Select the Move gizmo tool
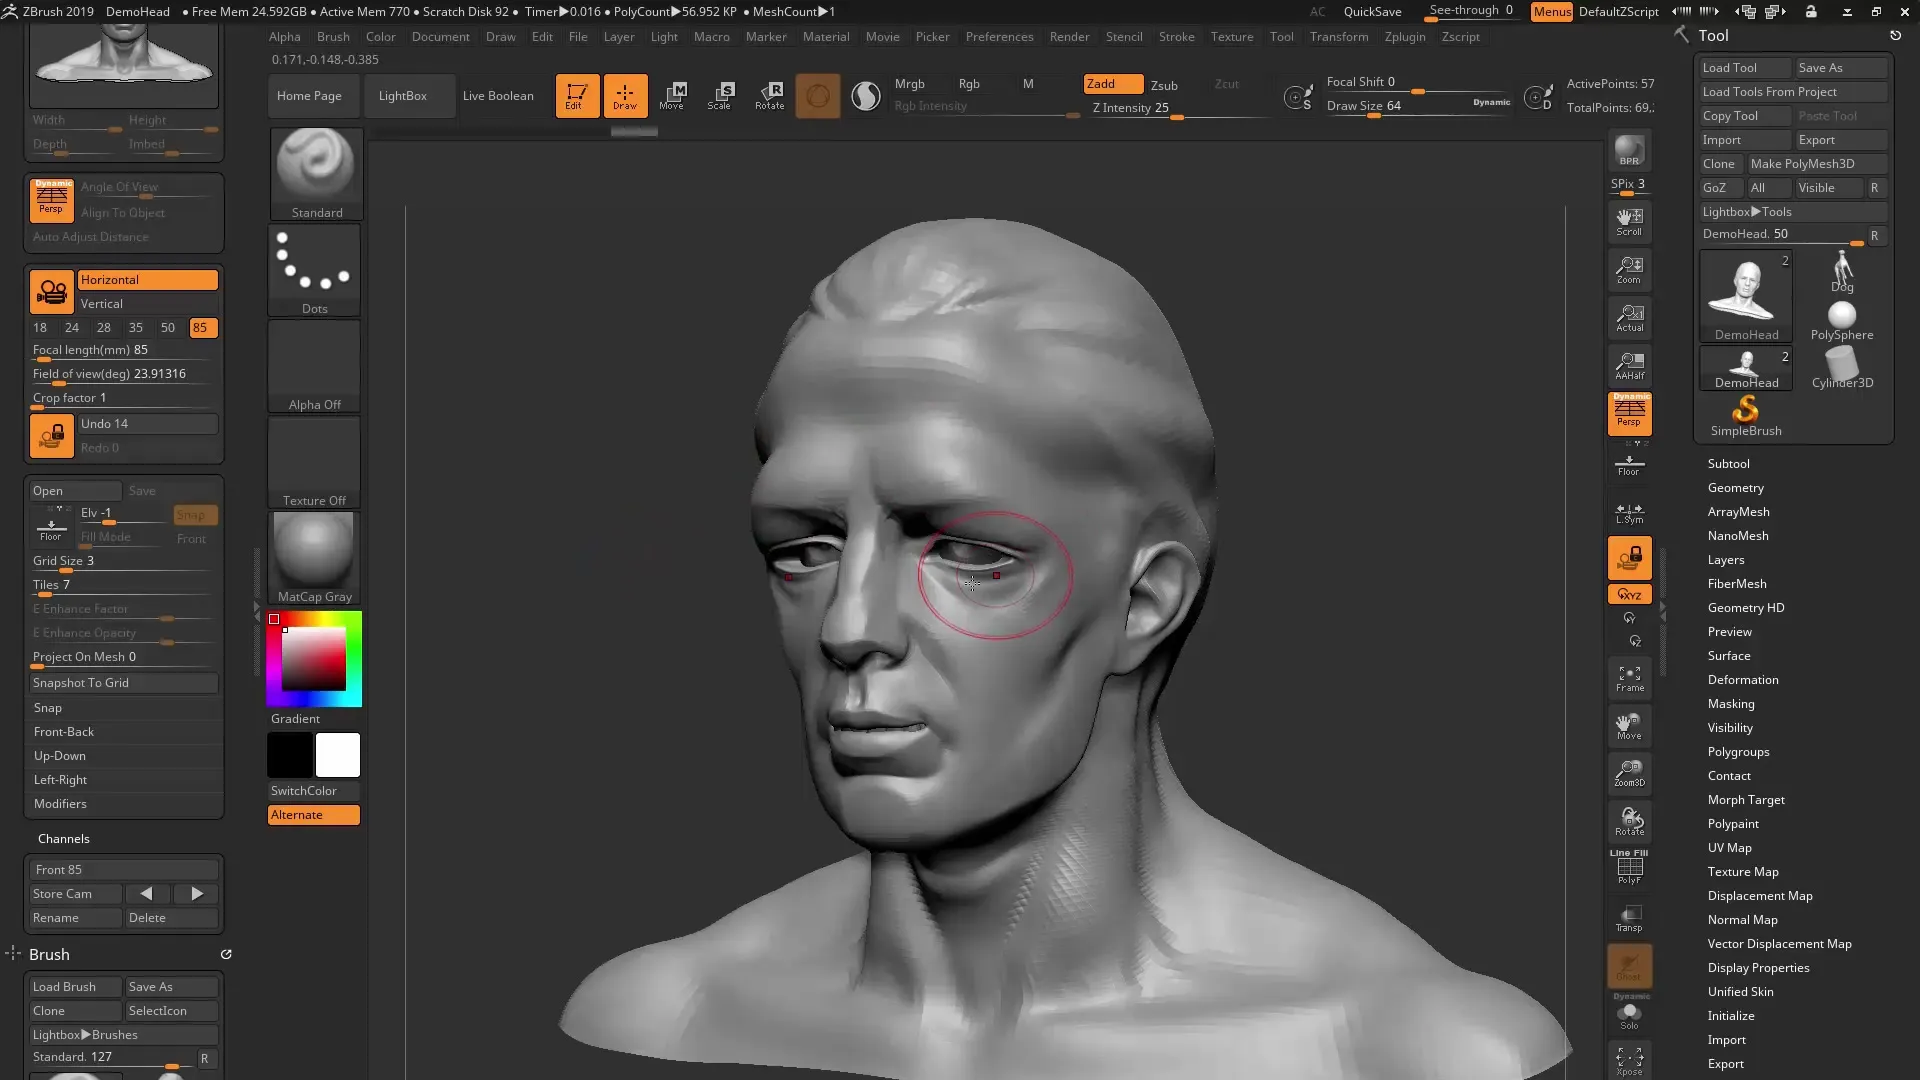Screen dimensions: 1920x1080 [x=672, y=96]
